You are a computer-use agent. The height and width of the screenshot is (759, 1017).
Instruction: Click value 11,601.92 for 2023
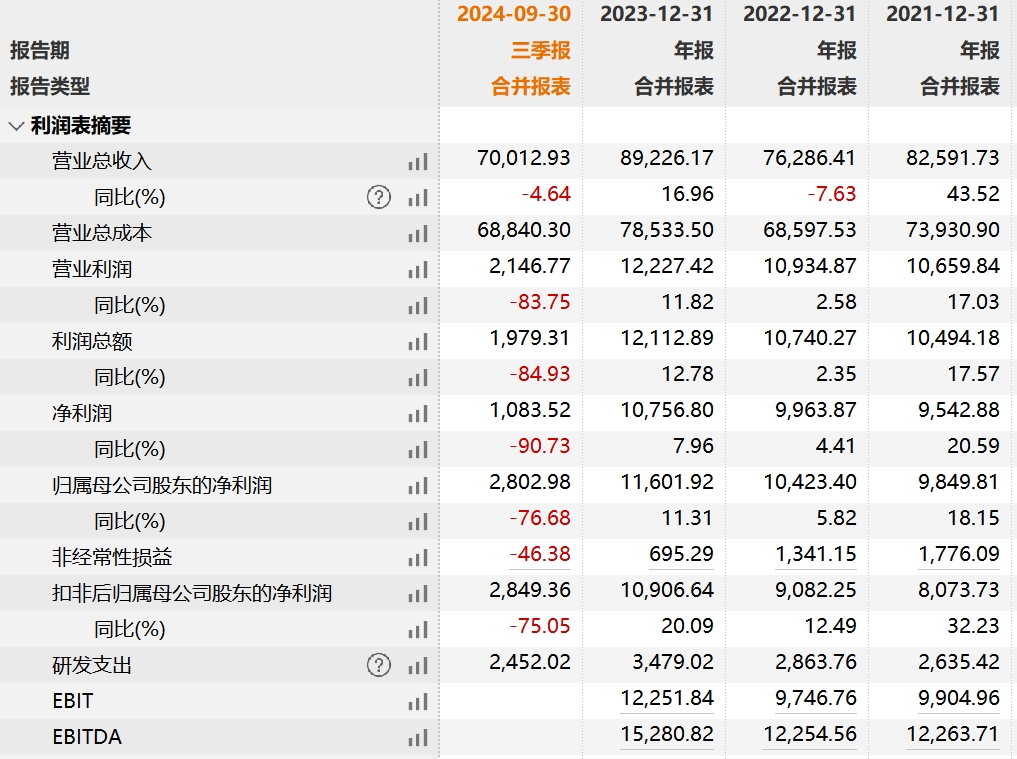(667, 482)
